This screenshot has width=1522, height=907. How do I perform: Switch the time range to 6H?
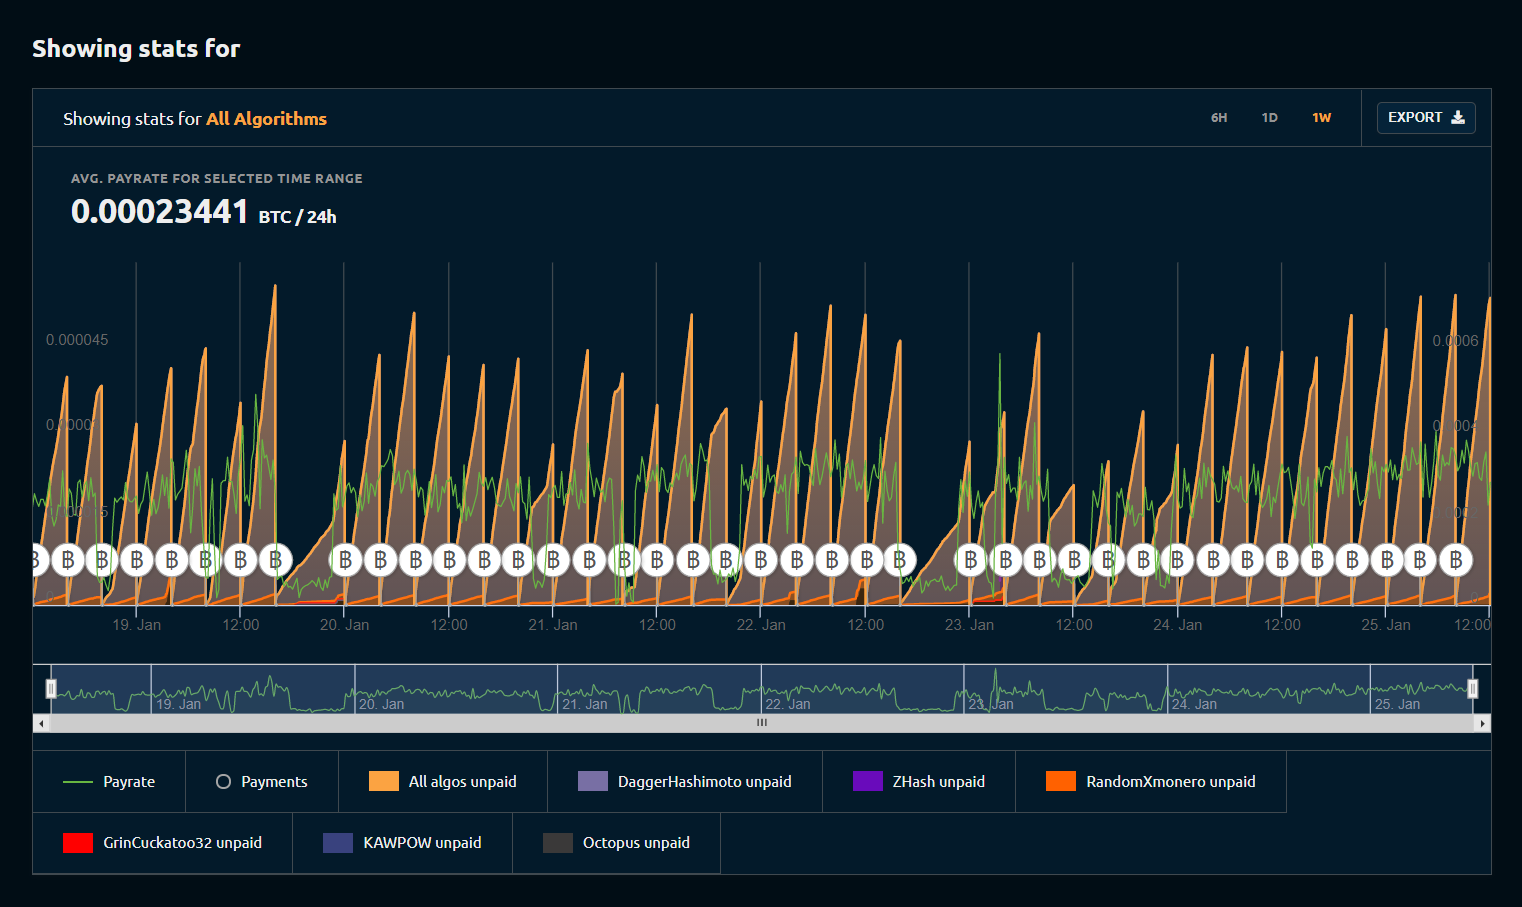pos(1219,118)
